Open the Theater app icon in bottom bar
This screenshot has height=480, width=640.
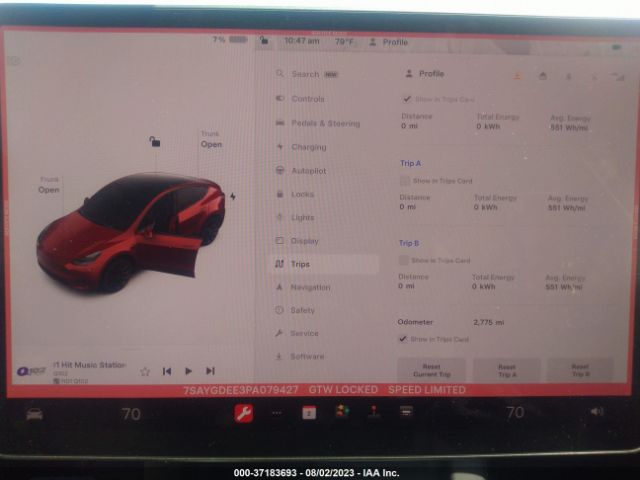(x=406, y=411)
